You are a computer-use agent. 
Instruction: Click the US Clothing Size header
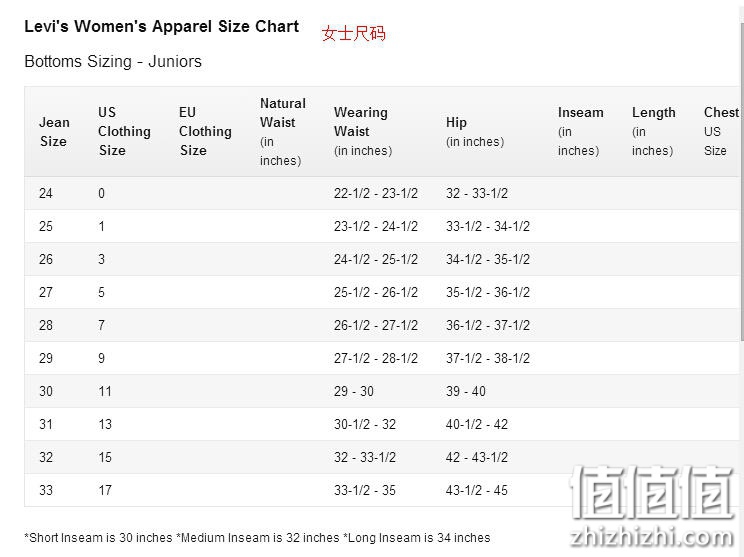124,131
